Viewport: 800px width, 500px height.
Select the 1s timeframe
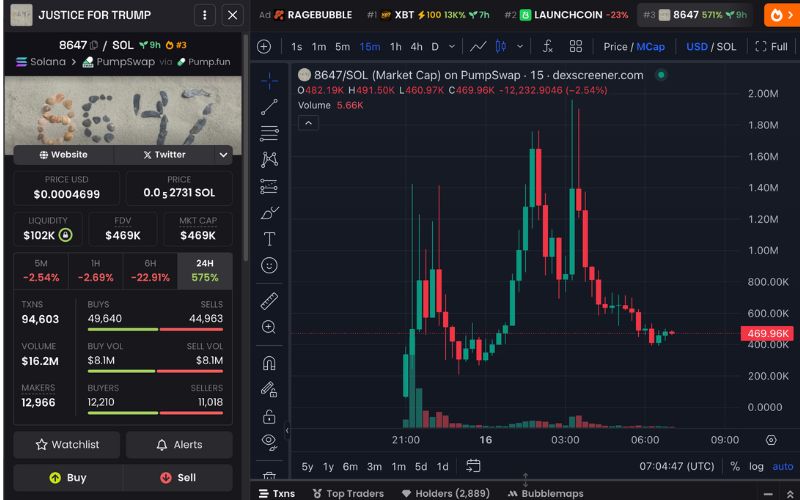(x=296, y=47)
